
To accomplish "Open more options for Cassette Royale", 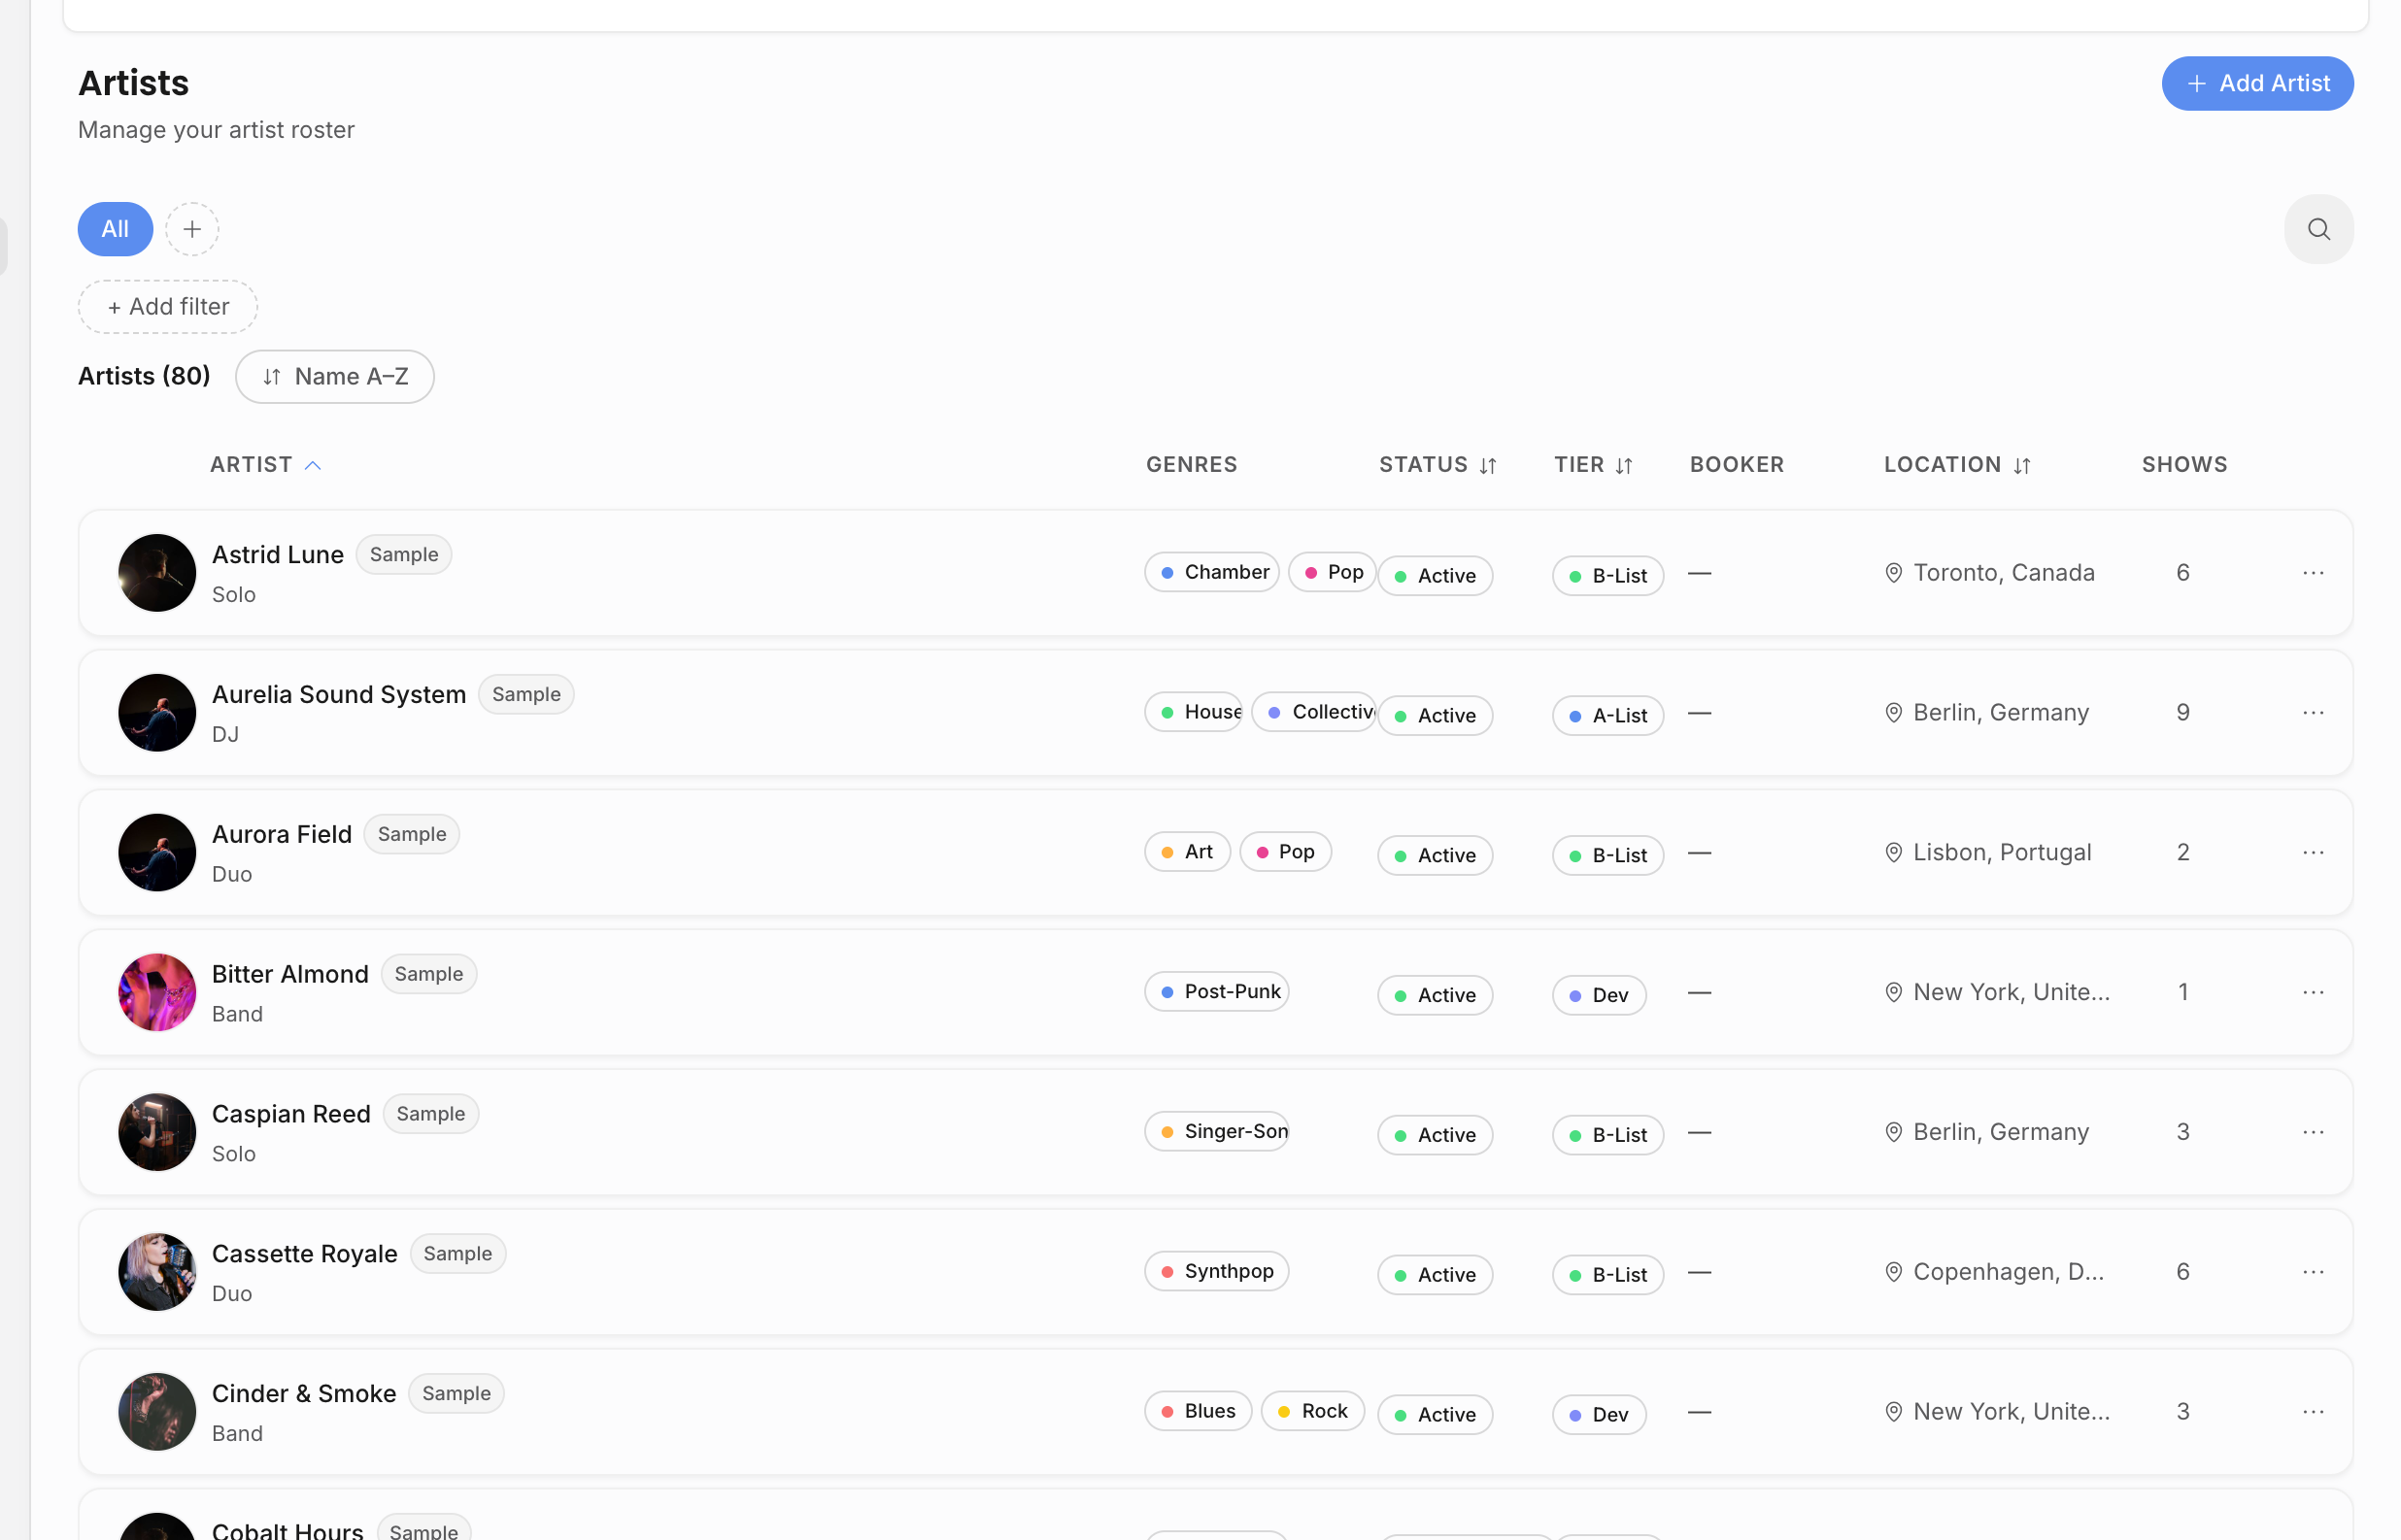I will click(x=2312, y=1273).
